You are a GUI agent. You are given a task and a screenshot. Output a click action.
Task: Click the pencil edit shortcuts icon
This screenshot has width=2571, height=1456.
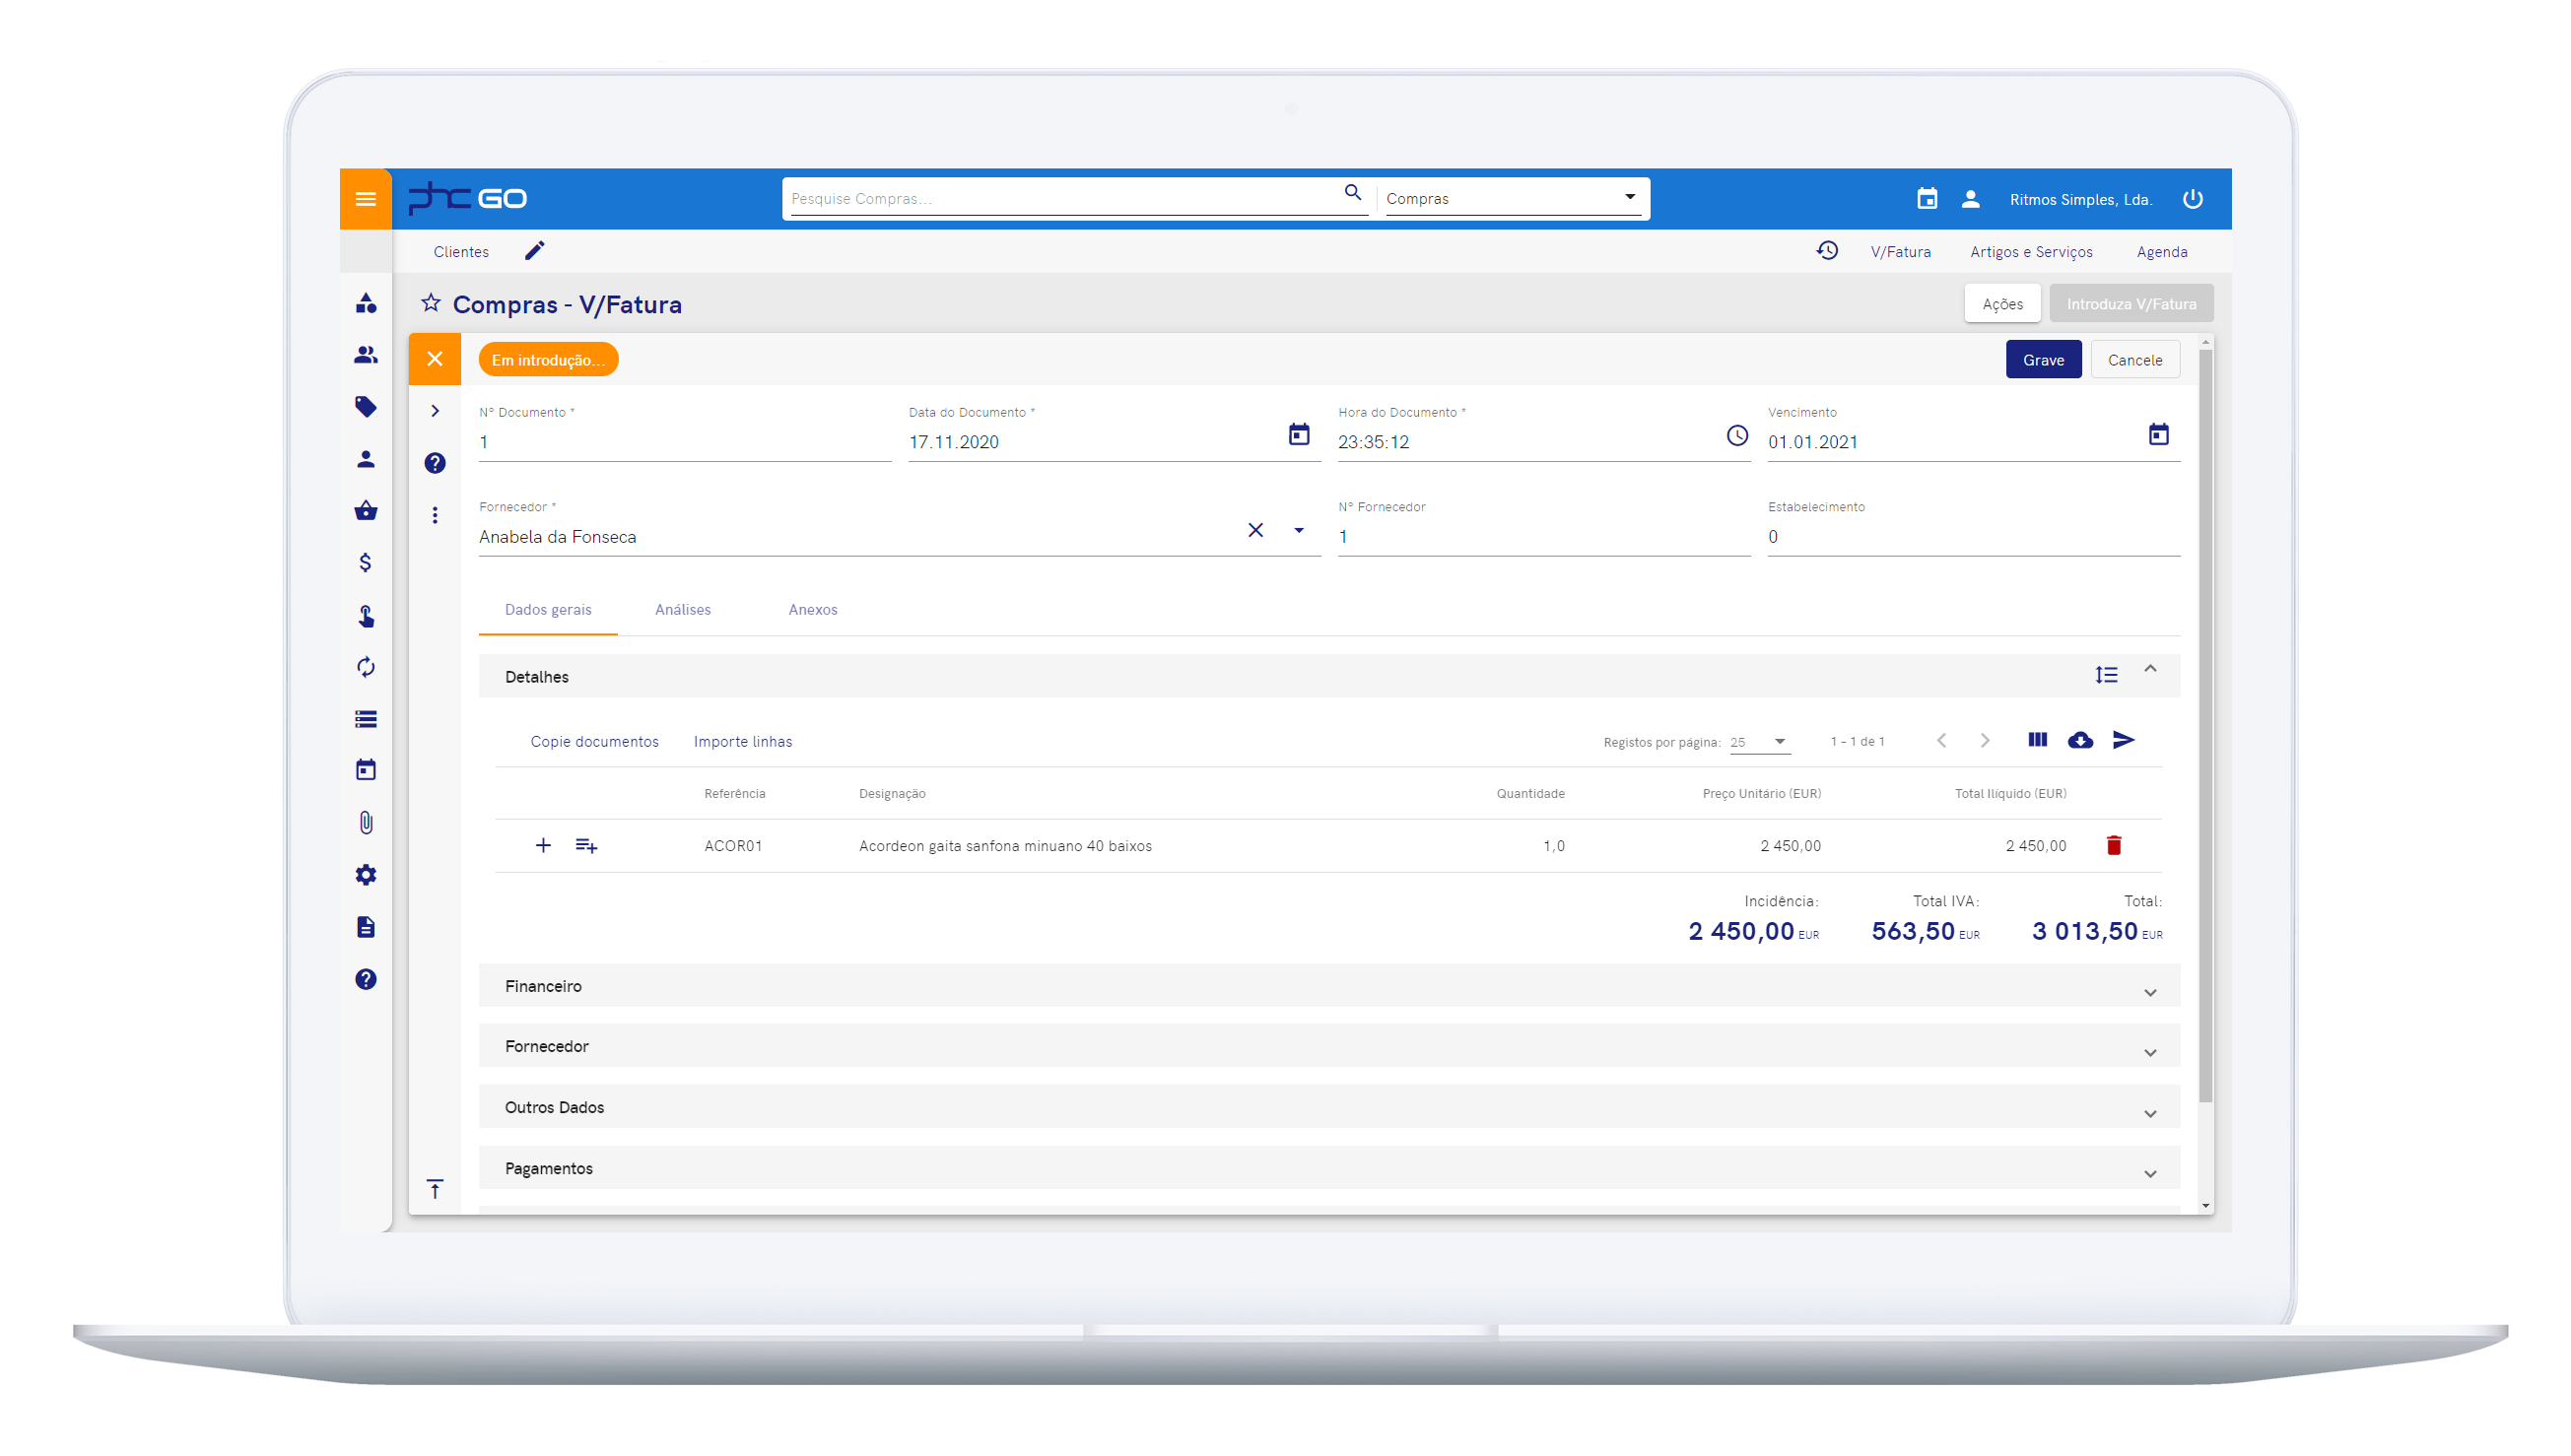534,251
